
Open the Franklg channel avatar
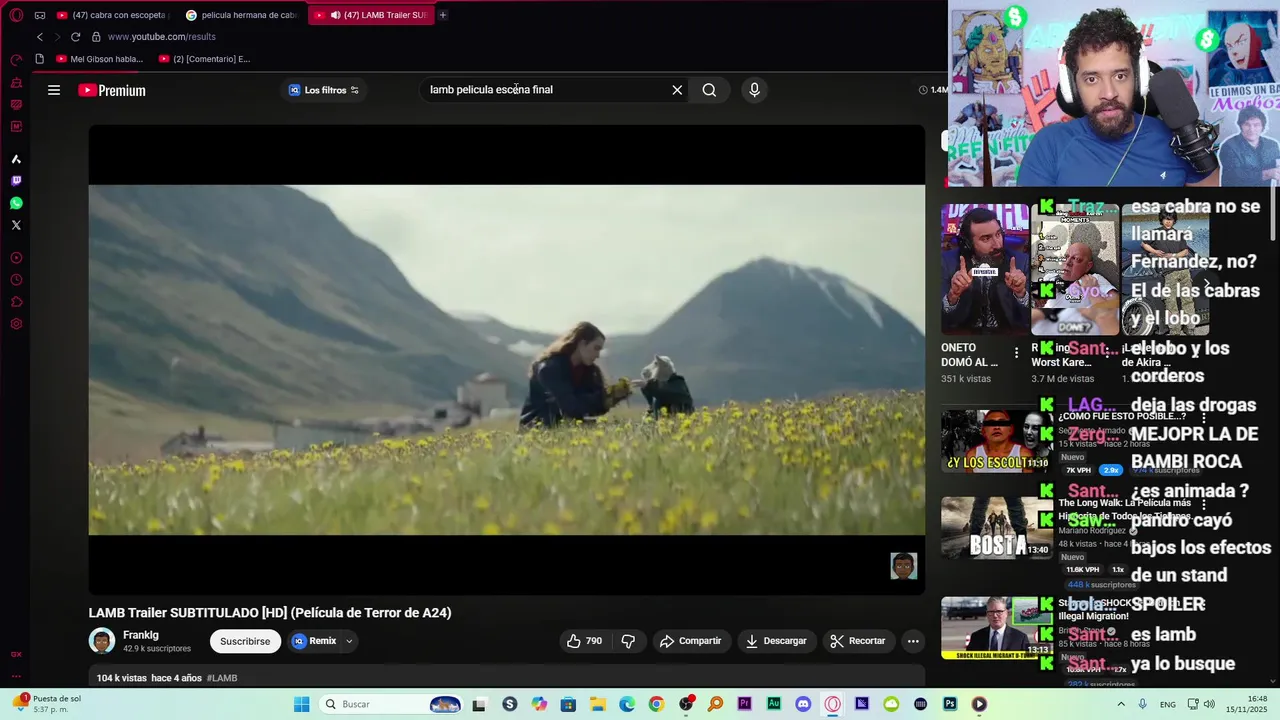[102, 641]
